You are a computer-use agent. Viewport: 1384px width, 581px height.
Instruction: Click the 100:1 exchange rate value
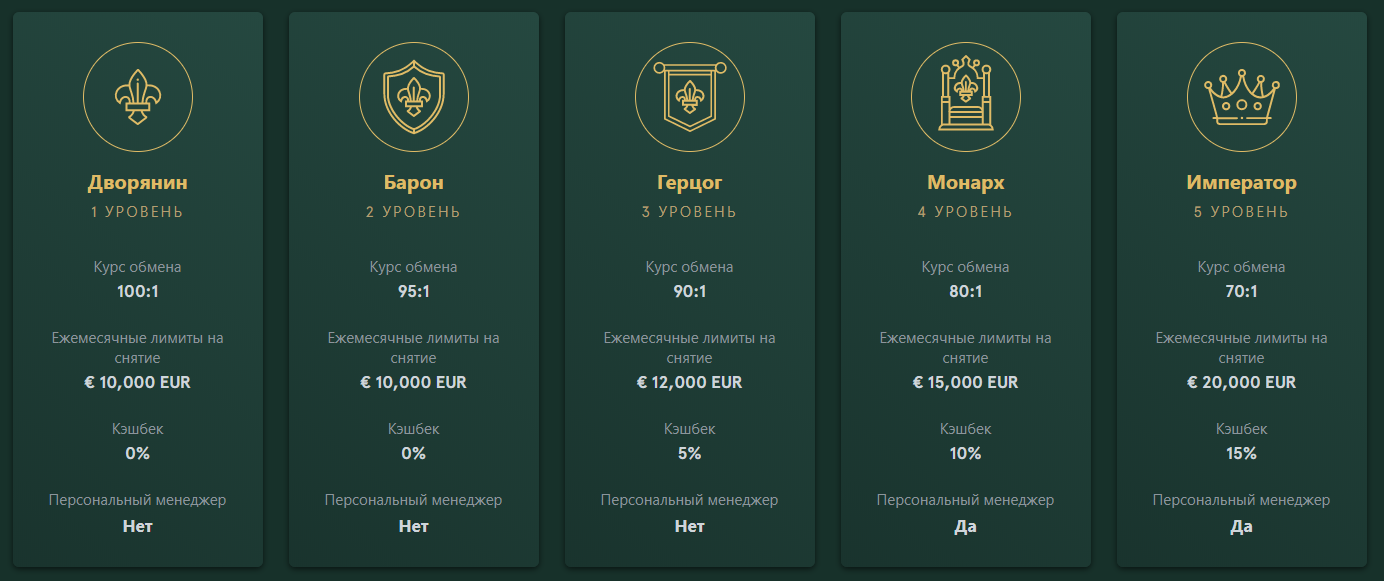pyautogui.click(x=138, y=292)
